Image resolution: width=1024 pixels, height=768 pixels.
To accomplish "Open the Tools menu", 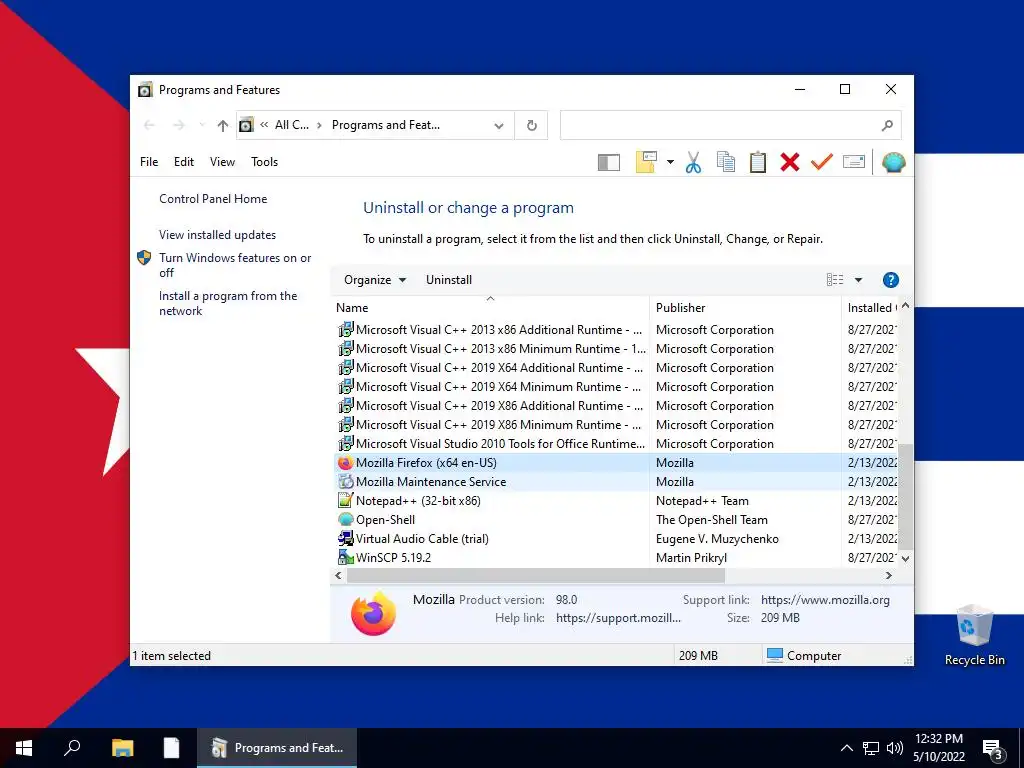I will 264,162.
